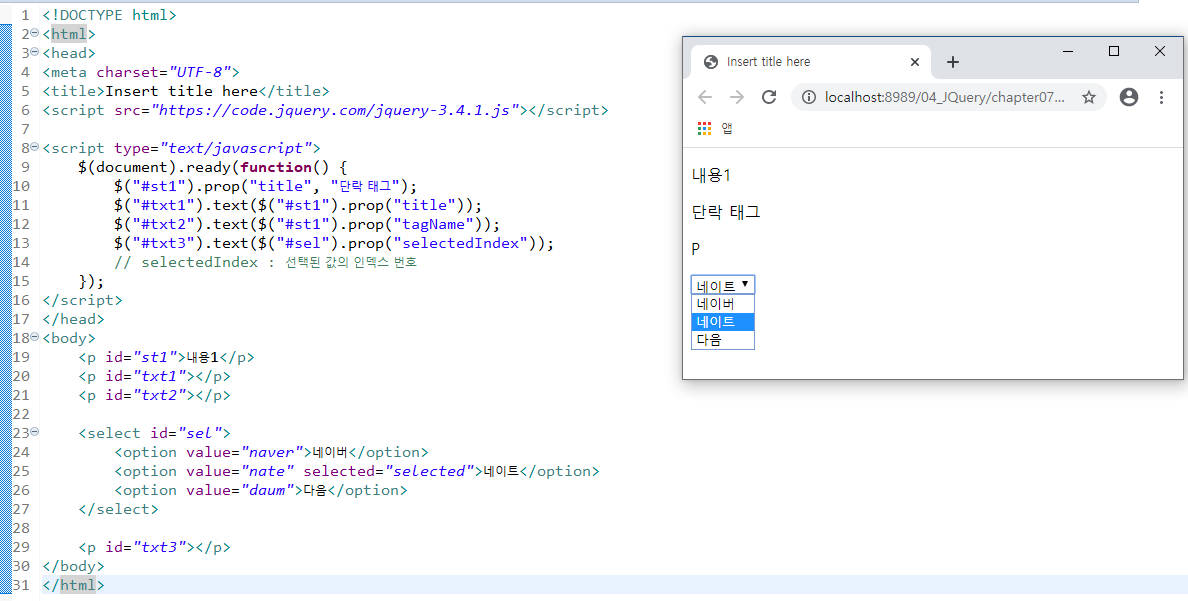Image resolution: width=1188 pixels, height=601 pixels.
Task: Close the 'Insert title here' tab
Action: pos(914,62)
